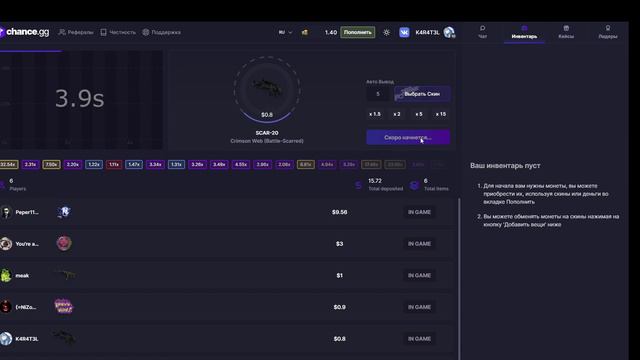Open the Поддержка page
Viewport: 640px width, 360px height.
coord(161,32)
